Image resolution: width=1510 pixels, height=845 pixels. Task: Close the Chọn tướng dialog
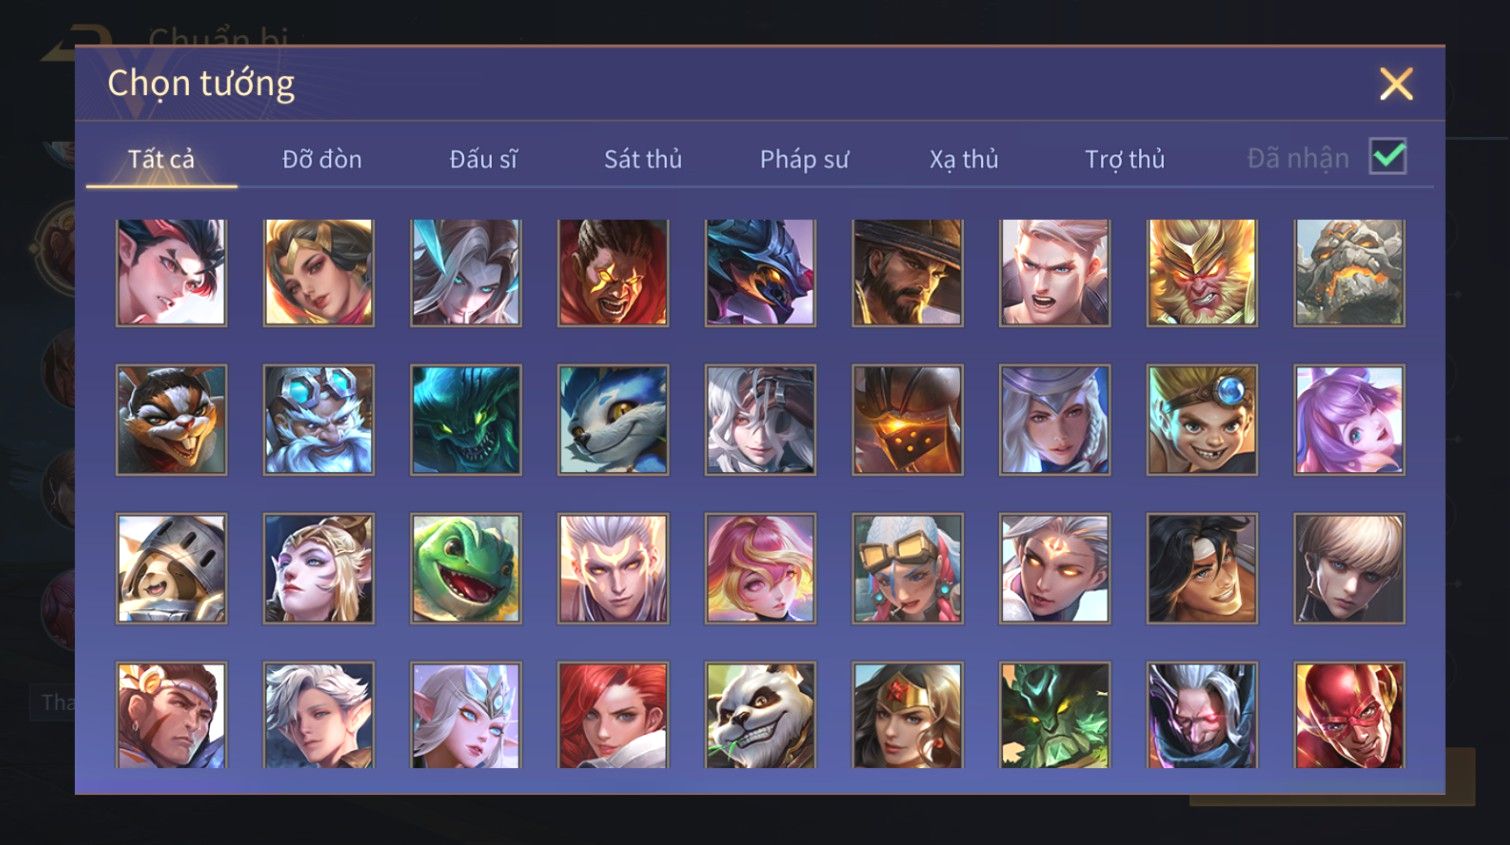(x=1396, y=84)
